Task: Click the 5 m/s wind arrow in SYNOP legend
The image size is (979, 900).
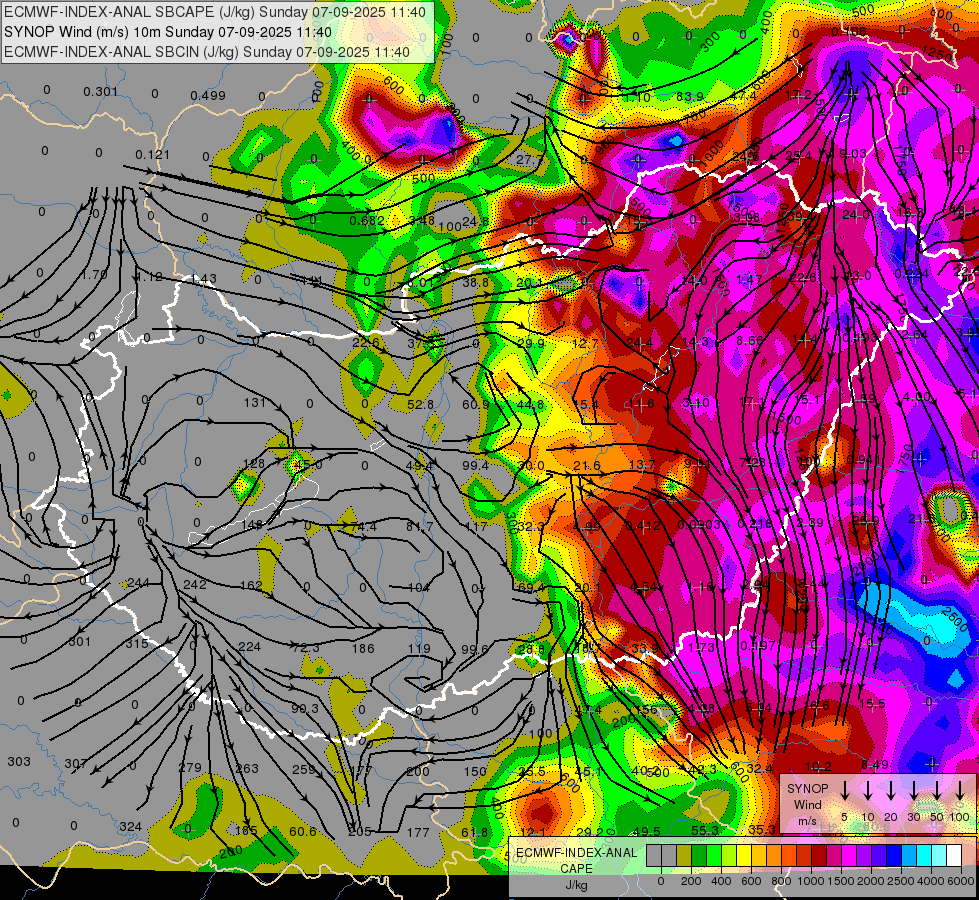Action: tap(845, 790)
